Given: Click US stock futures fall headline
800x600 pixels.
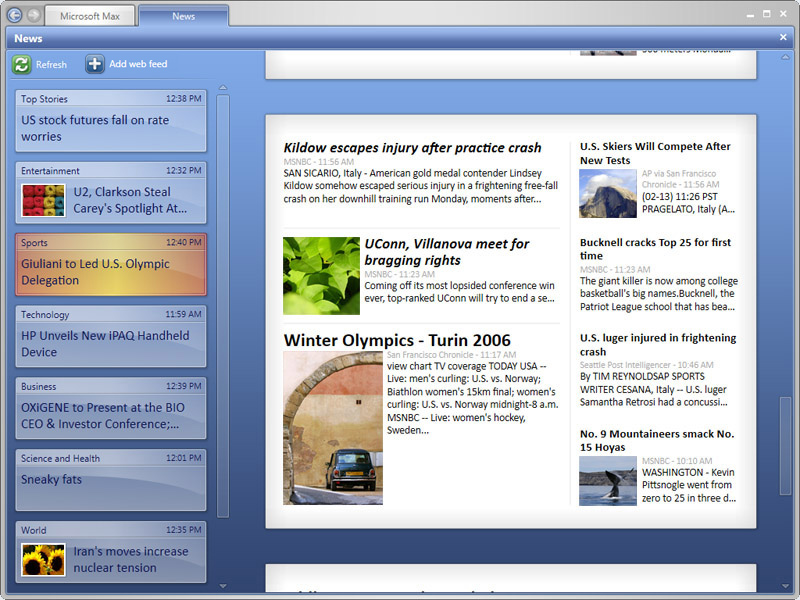Looking at the screenshot, I should coord(95,128).
